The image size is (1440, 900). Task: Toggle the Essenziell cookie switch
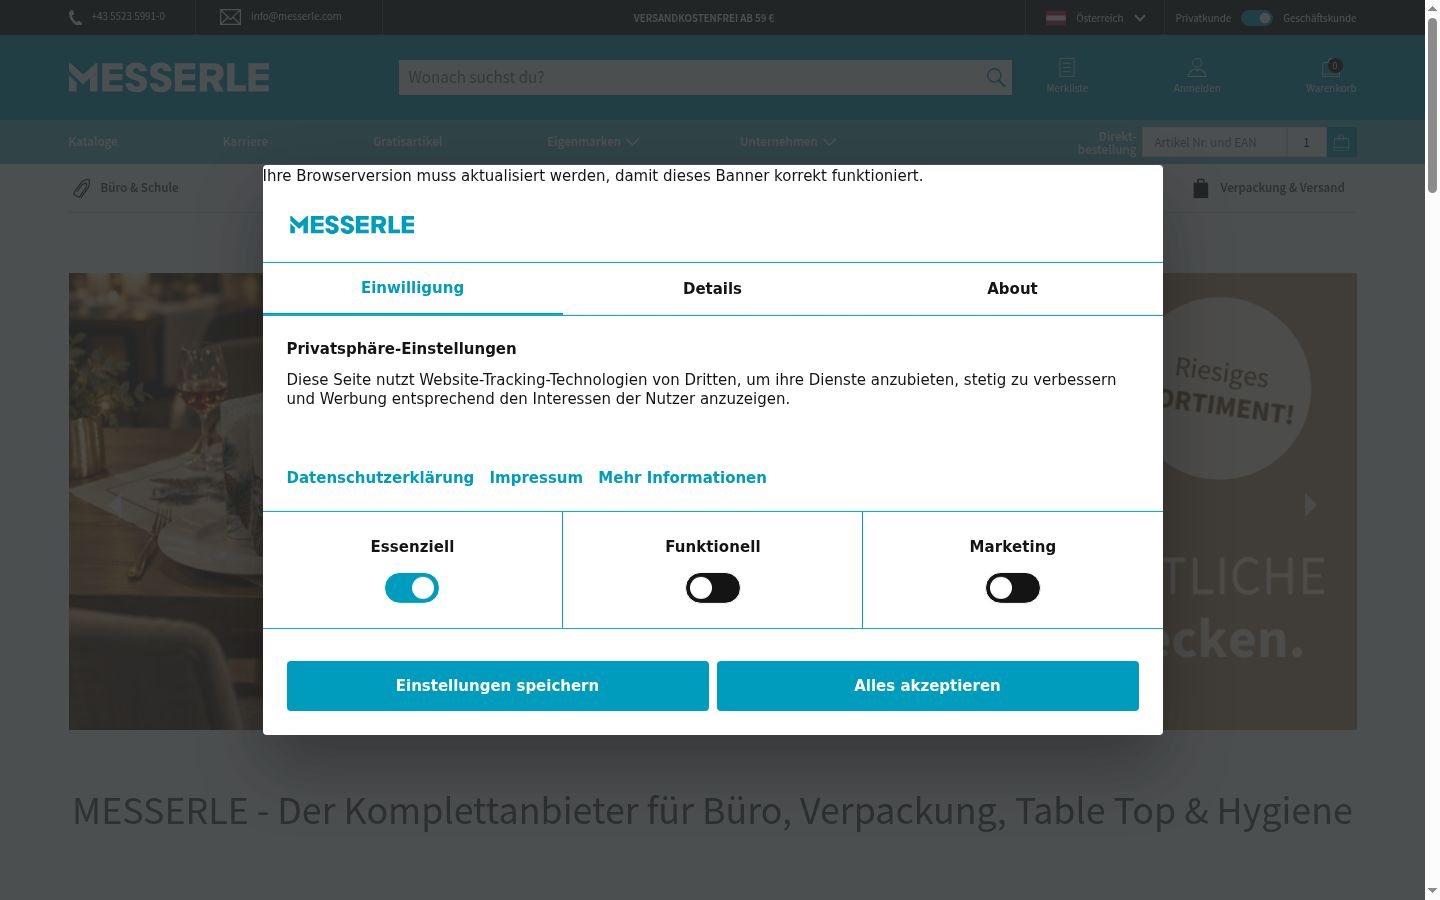(412, 588)
